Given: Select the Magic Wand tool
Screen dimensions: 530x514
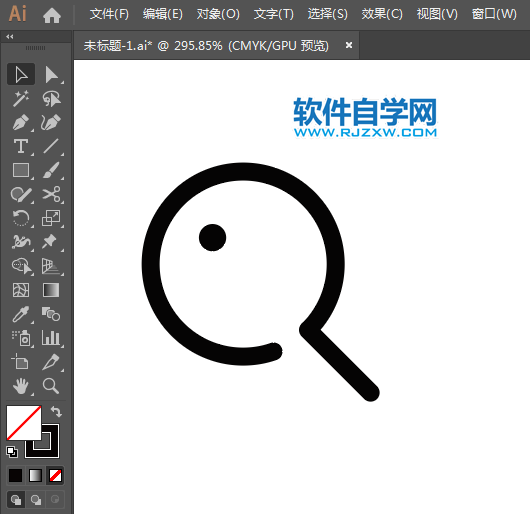Looking at the screenshot, I should (x=21, y=98).
